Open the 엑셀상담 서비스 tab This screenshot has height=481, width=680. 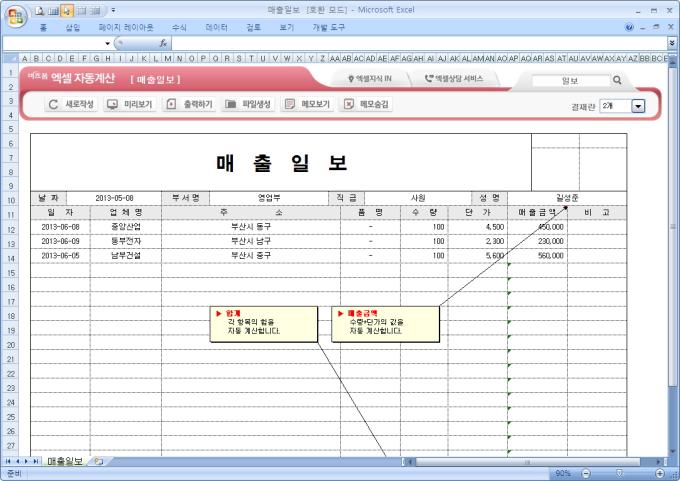pos(454,79)
